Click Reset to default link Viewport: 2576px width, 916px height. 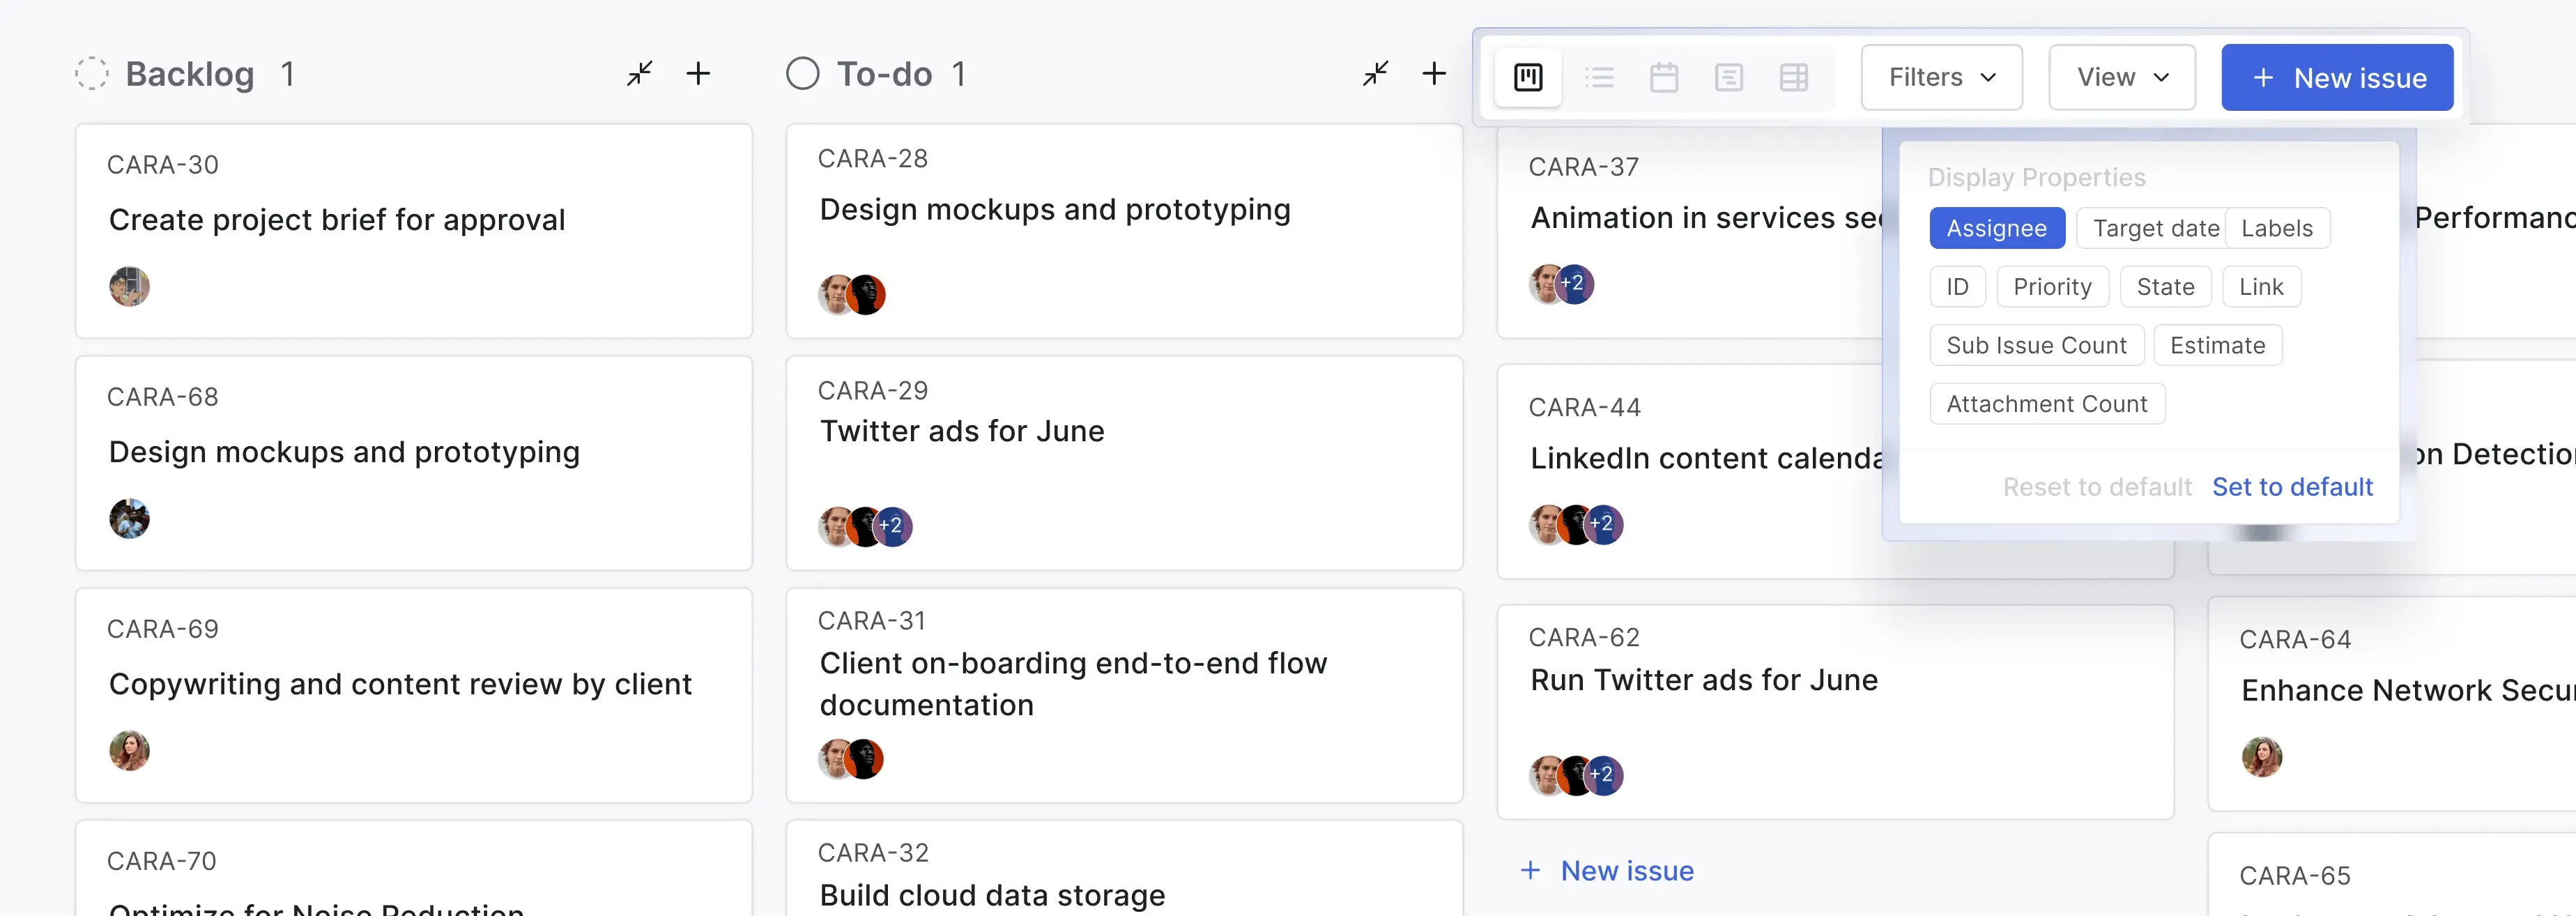tap(2096, 487)
